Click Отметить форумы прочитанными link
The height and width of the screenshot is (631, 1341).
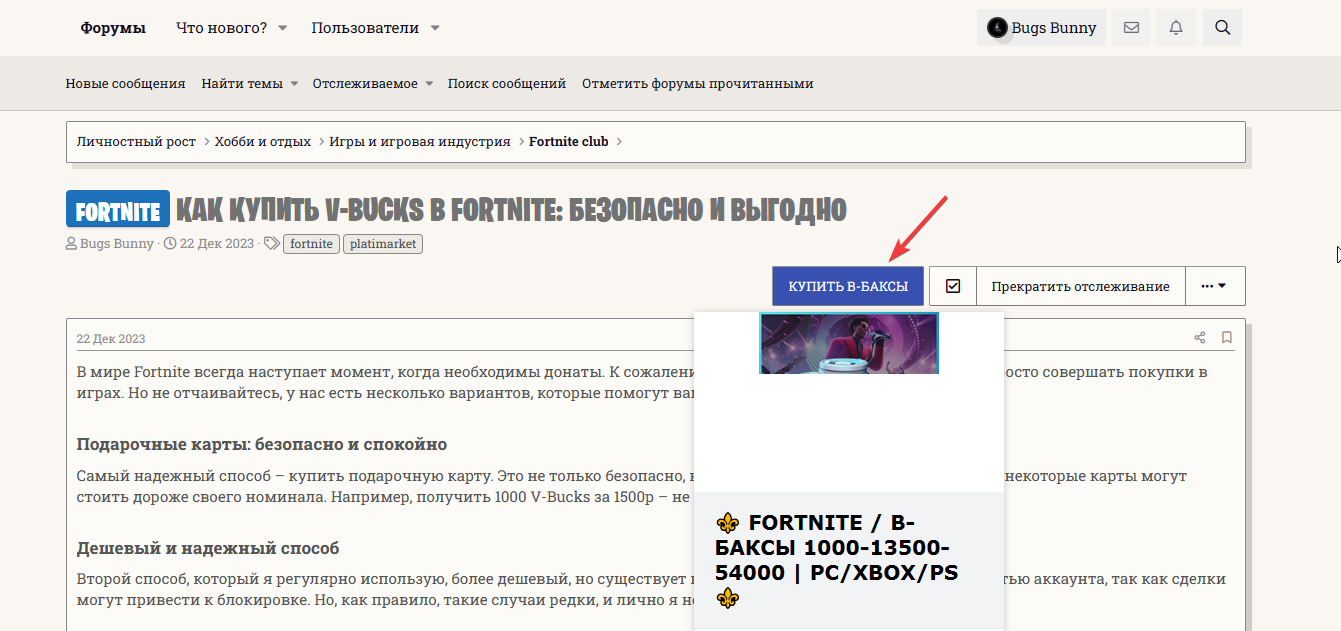click(697, 84)
